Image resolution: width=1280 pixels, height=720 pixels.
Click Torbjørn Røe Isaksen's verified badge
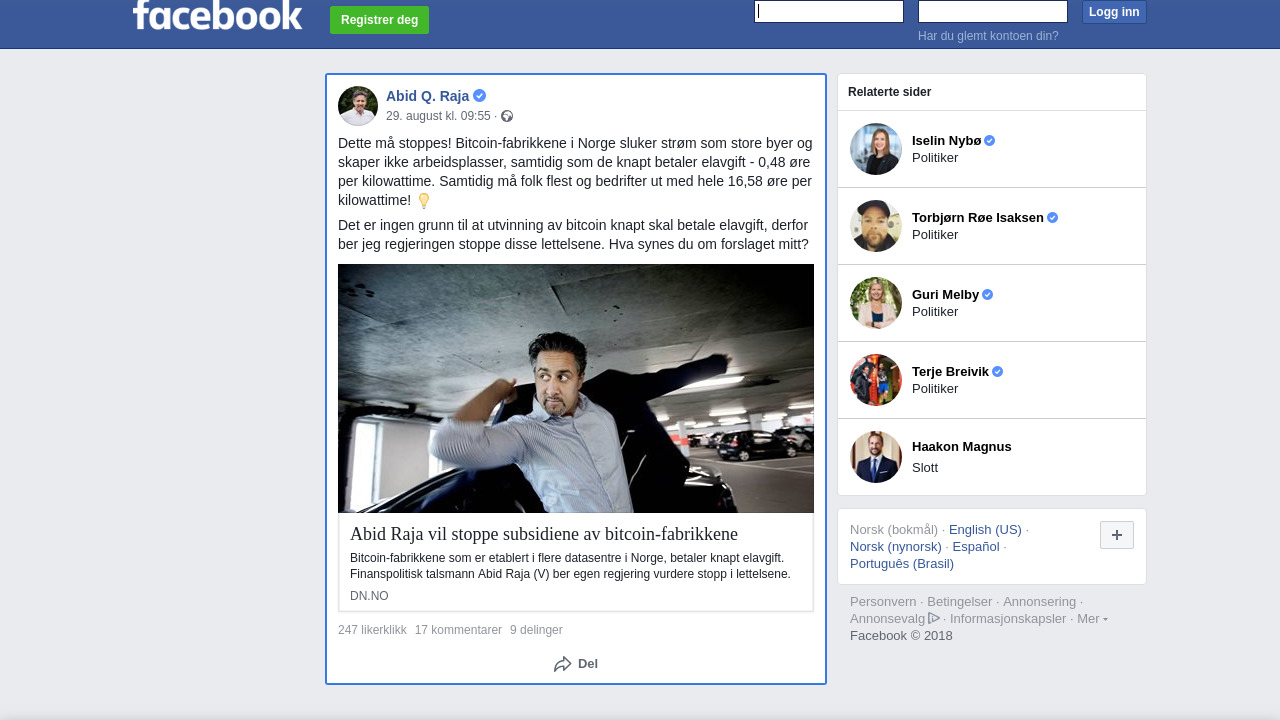click(1053, 218)
